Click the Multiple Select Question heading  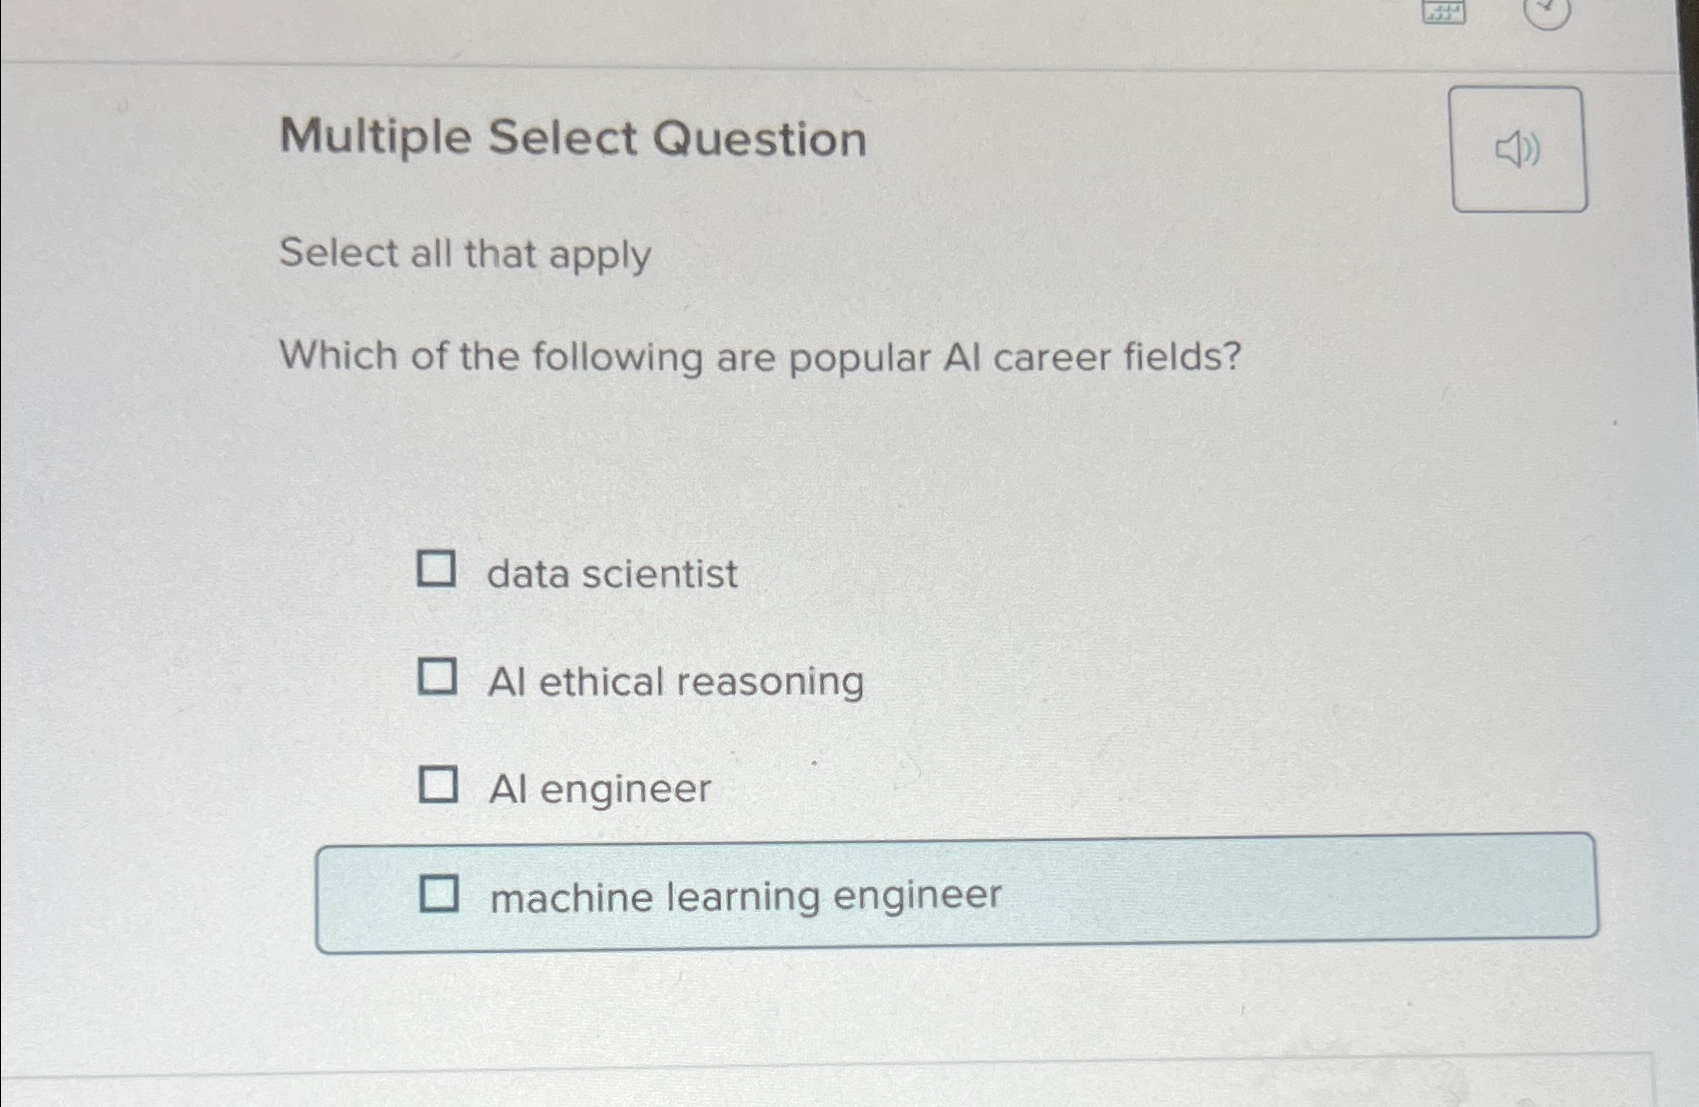(573, 138)
